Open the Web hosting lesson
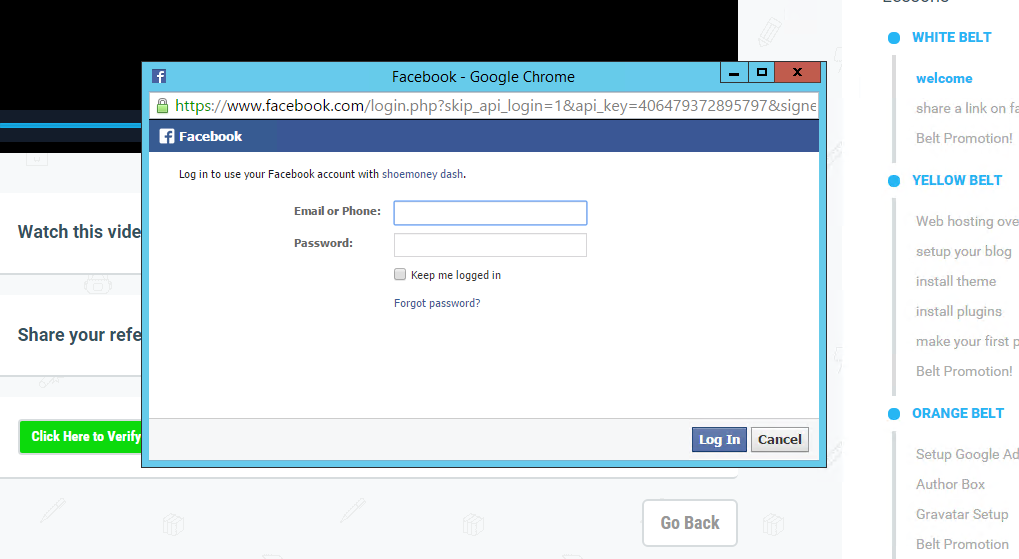This screenshot has height=559, width=1019. pos(967,222)
